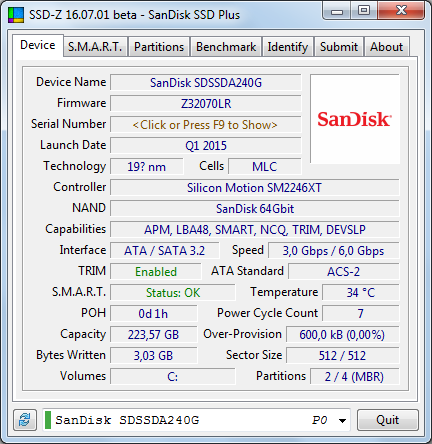Click the green drive status indicator
The height and width of the screenshot is (444, 432).
48,420
